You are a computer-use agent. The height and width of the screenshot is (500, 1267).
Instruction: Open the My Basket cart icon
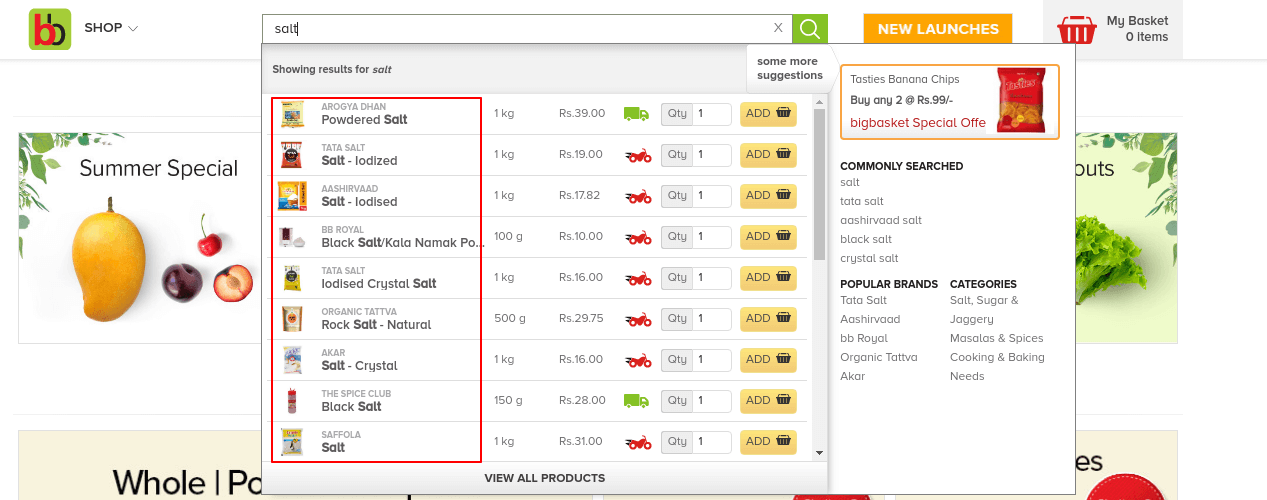(1077, 29)
